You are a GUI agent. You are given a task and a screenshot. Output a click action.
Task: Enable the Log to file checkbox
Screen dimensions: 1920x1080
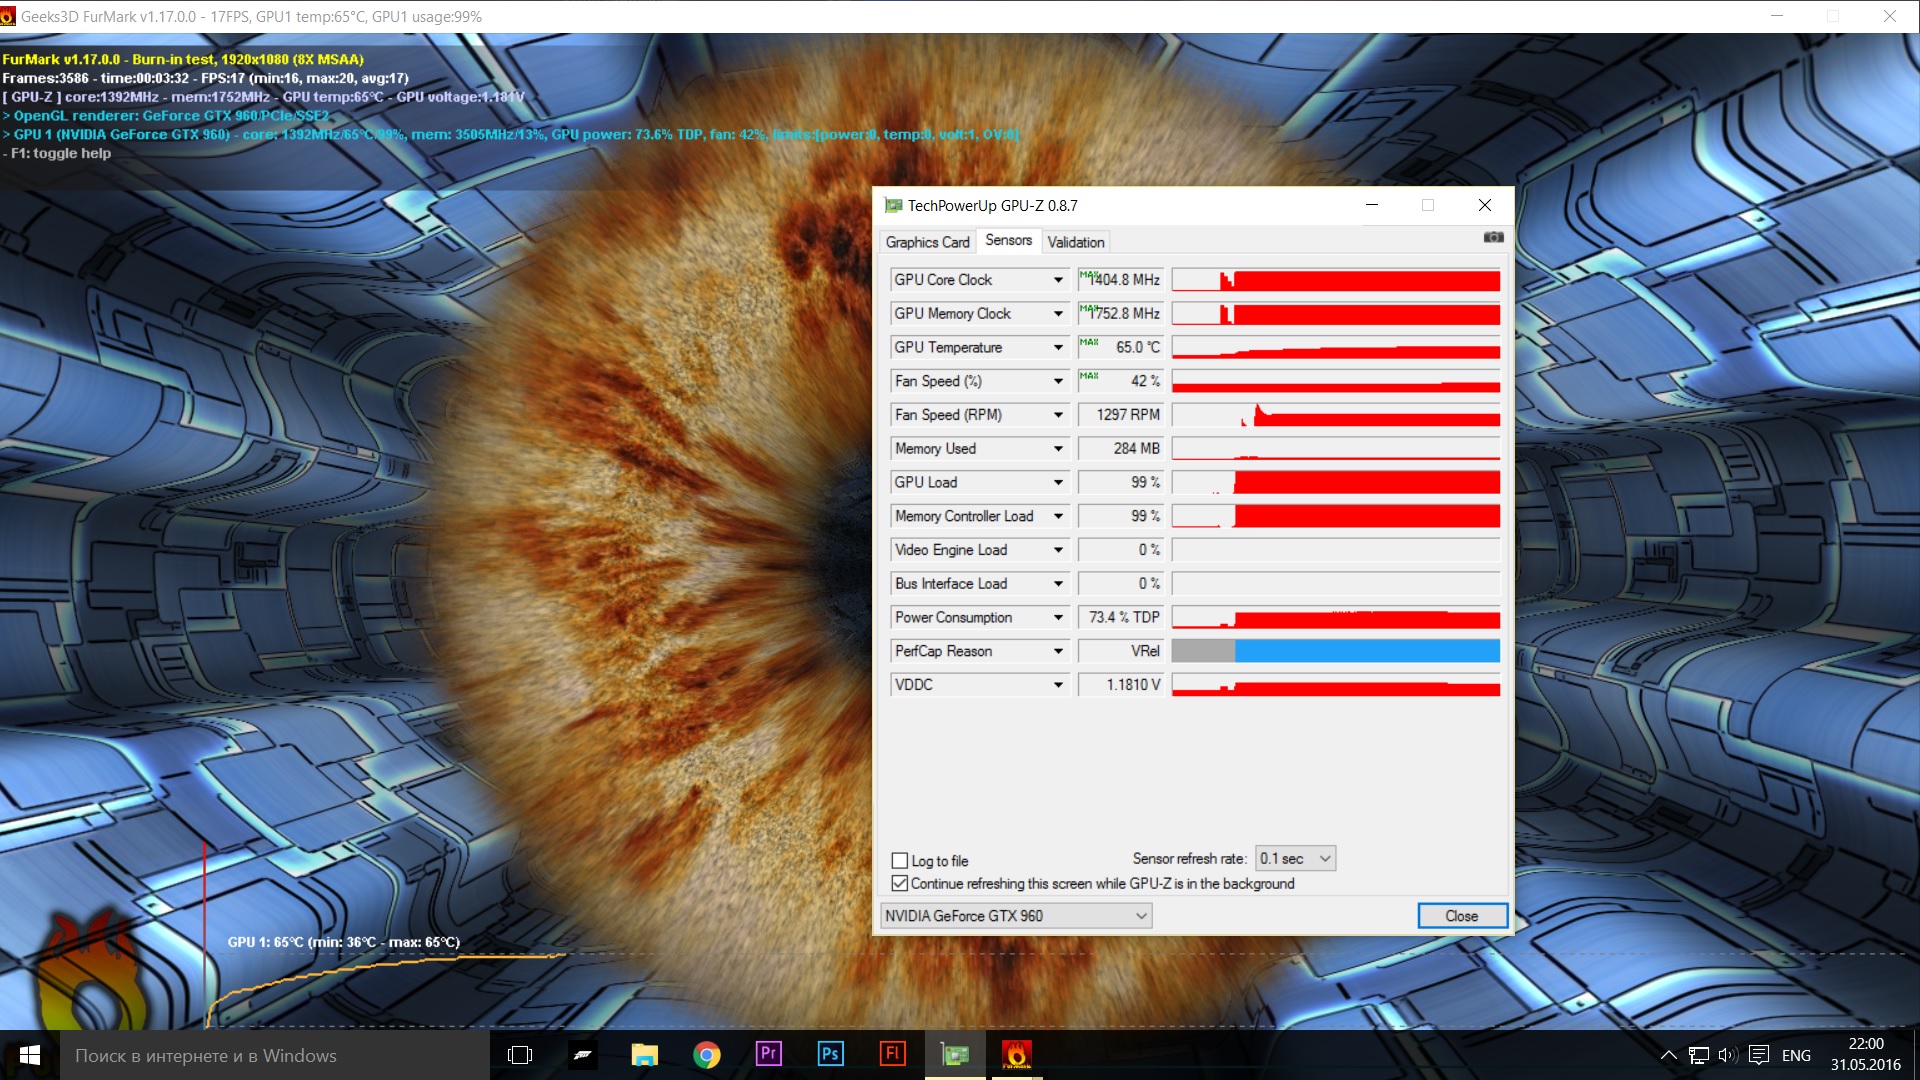tap(900, 861)
